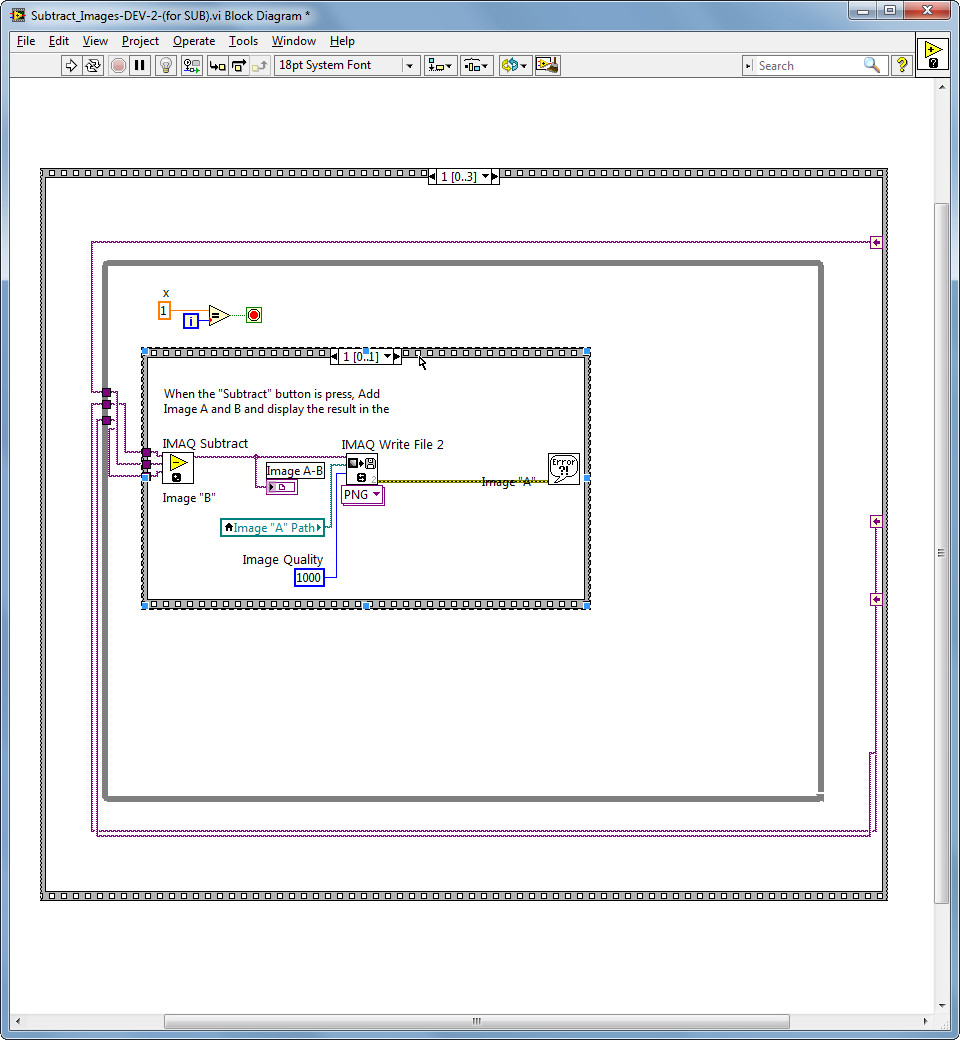The width and height of the screenshot is (960, 1040).
Task: Open the Operate menu
Action: 194,41
